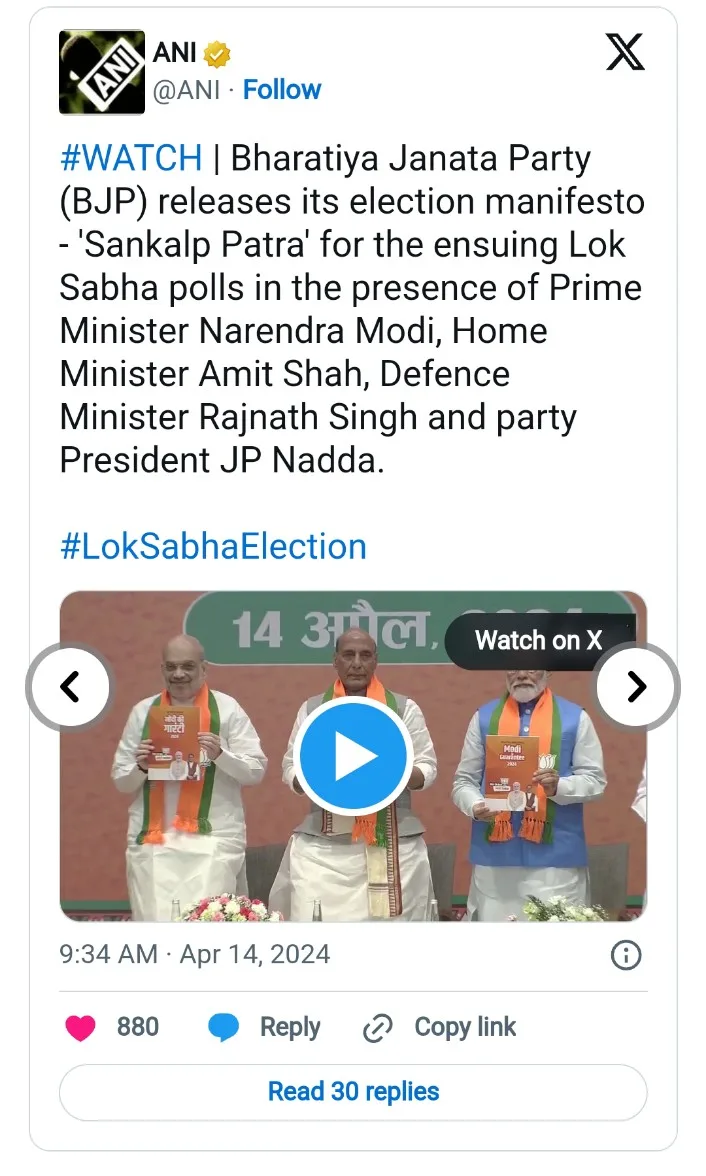The width and height of the screenshot is (706, 1176).
Task: Go to next slide with right arrow
Action: click(636, 687)
